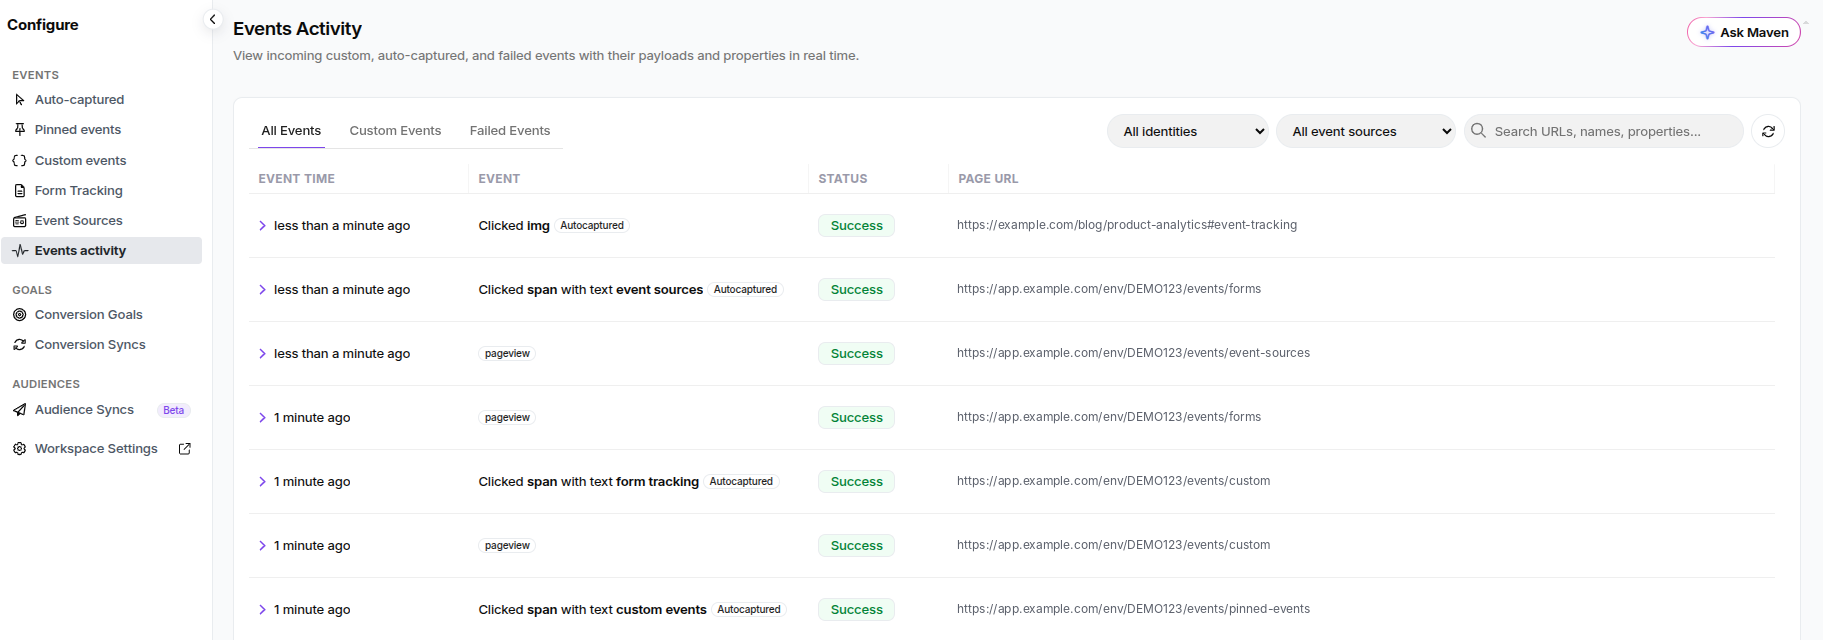Image resolution: width=1823 pixels, height=640 pixels.
Task: Expand the Clicked img event row
Action: 262,226
